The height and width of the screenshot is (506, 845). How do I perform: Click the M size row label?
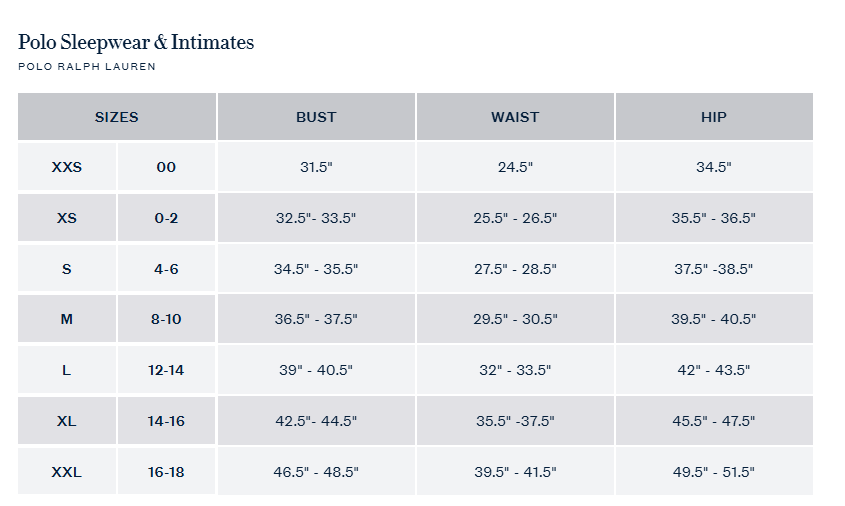67,319
